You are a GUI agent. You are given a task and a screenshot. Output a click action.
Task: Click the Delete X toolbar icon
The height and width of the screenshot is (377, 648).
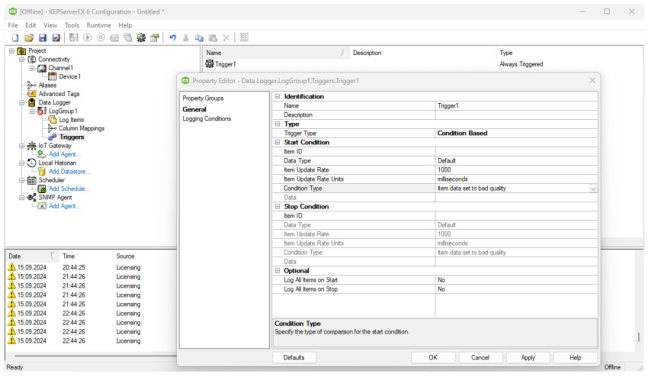[226, 38]
